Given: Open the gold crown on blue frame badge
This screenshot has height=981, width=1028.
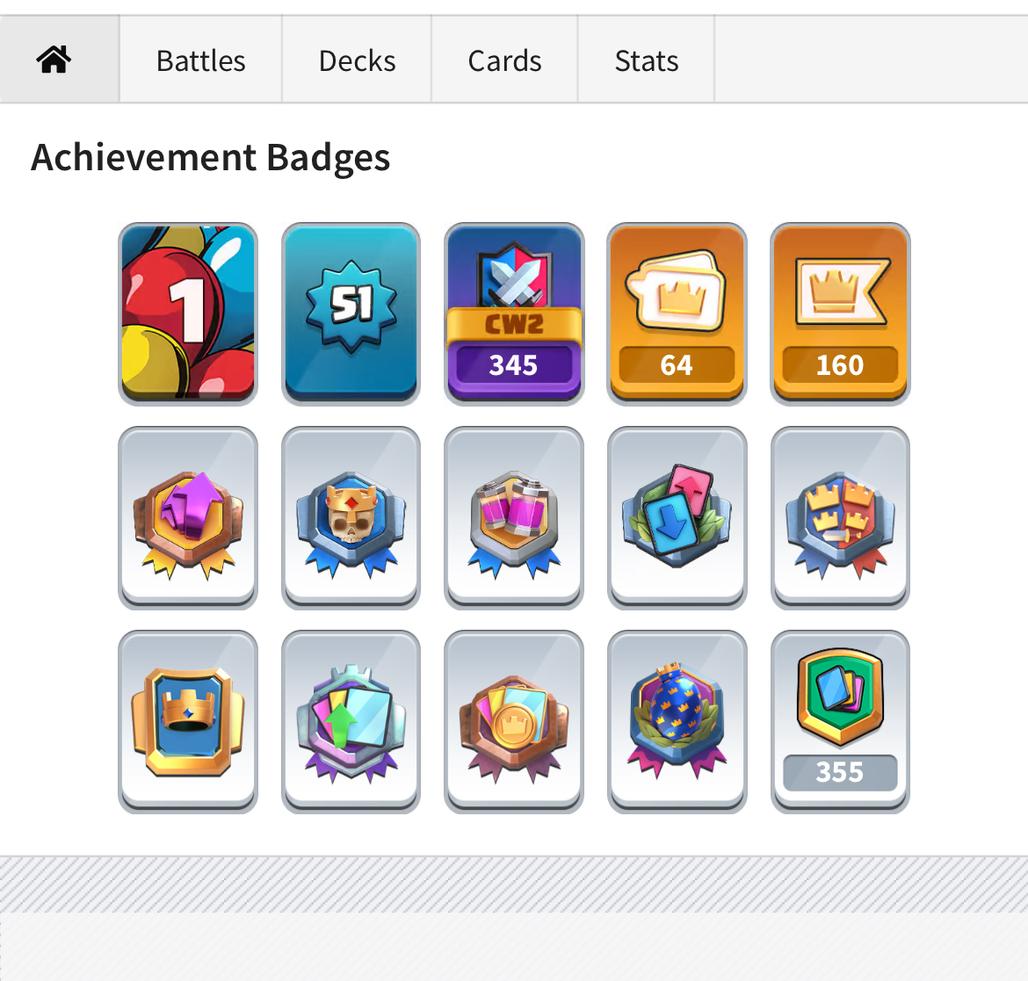Looking at the screenshot, I should click(x=188, y=721).
